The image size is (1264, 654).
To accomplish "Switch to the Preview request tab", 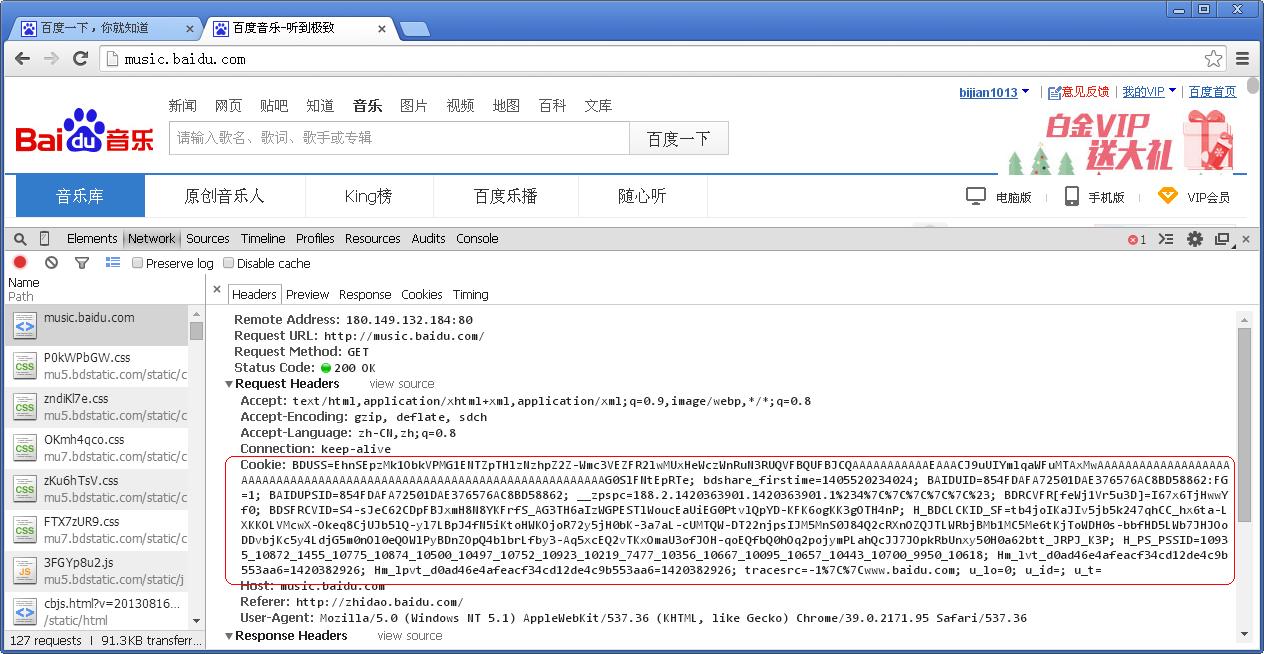I will [307, 295].
